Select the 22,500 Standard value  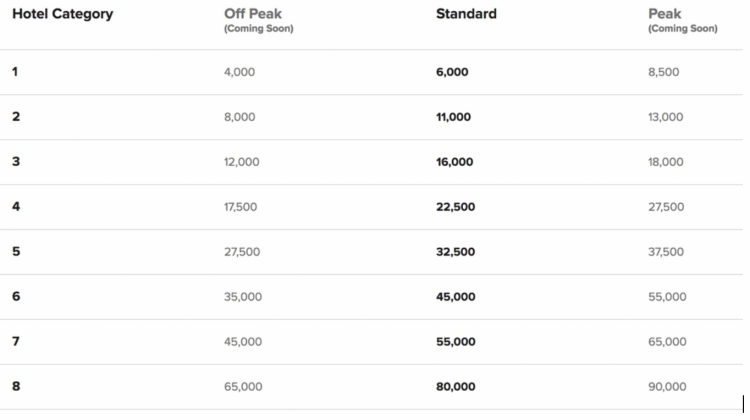click(456, 207)
